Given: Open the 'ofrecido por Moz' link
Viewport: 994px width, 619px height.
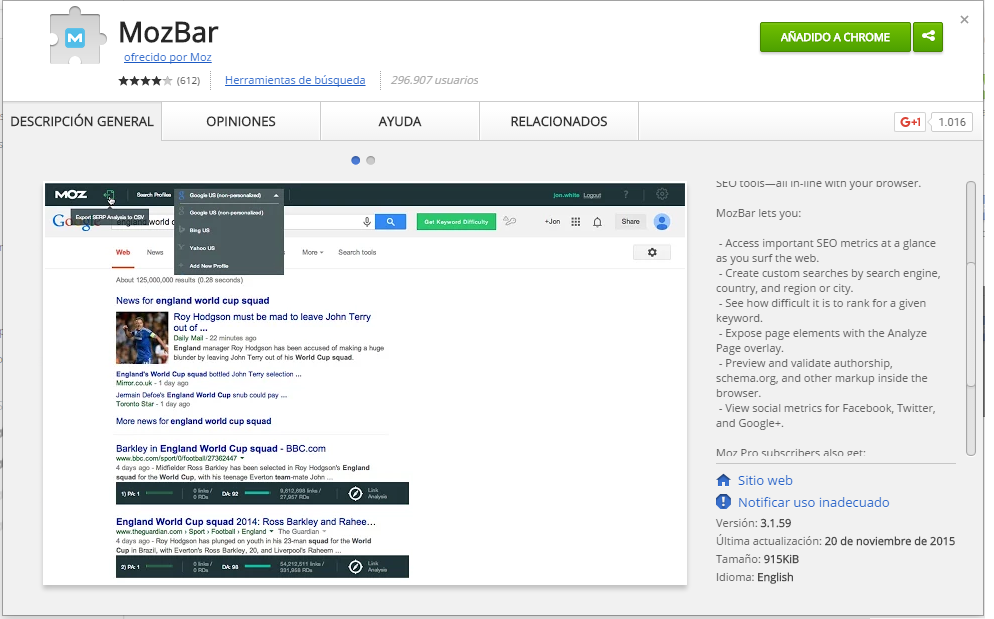Looking at the screenshot, I should click(167, 57).
